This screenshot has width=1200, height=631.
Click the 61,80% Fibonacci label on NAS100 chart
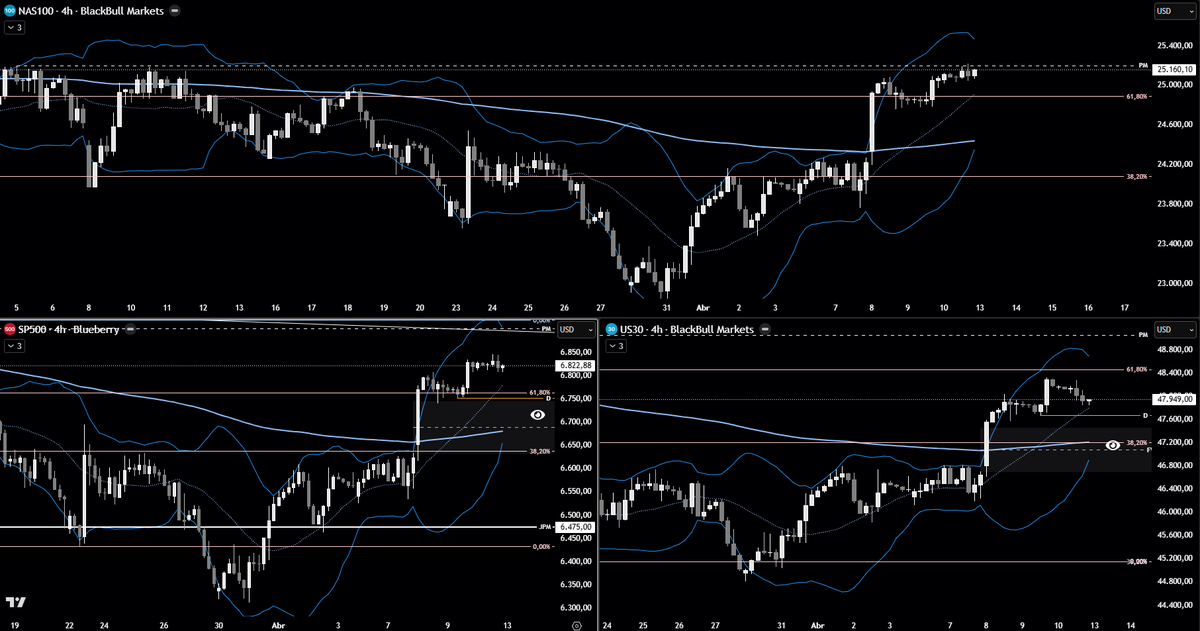point(1136,97)
